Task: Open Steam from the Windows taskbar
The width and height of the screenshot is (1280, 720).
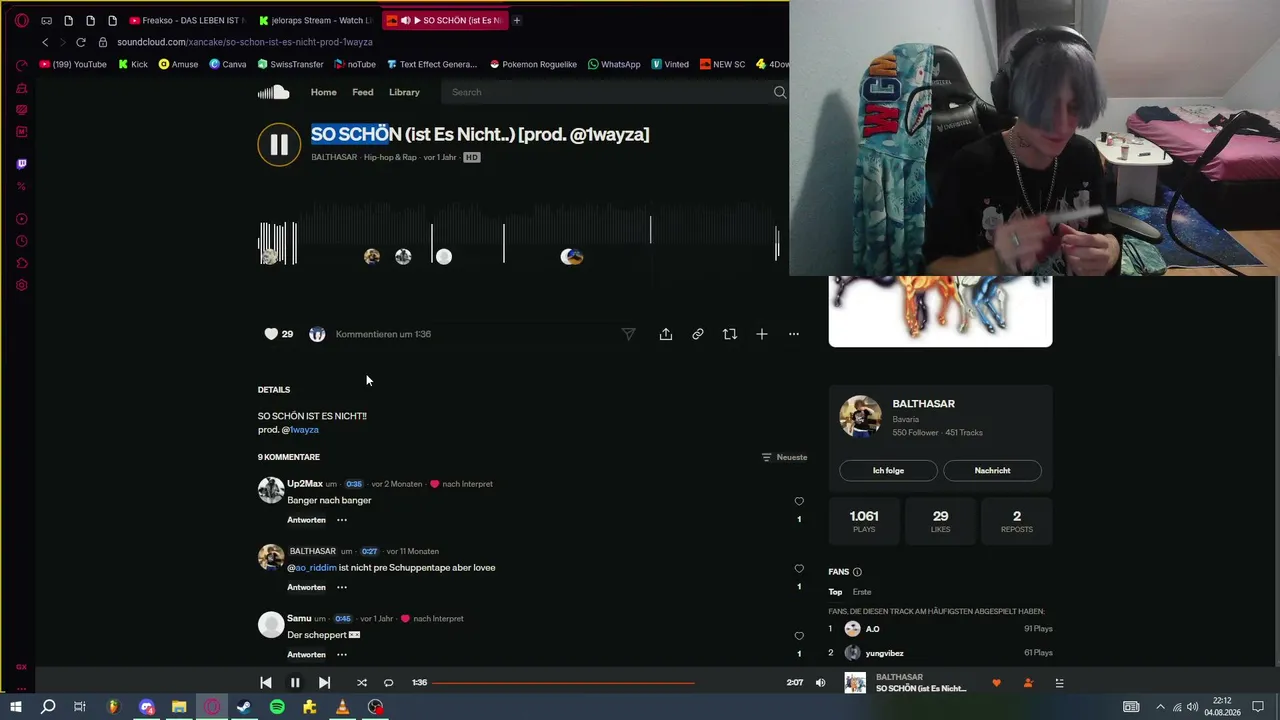Action: click(244, 707)
